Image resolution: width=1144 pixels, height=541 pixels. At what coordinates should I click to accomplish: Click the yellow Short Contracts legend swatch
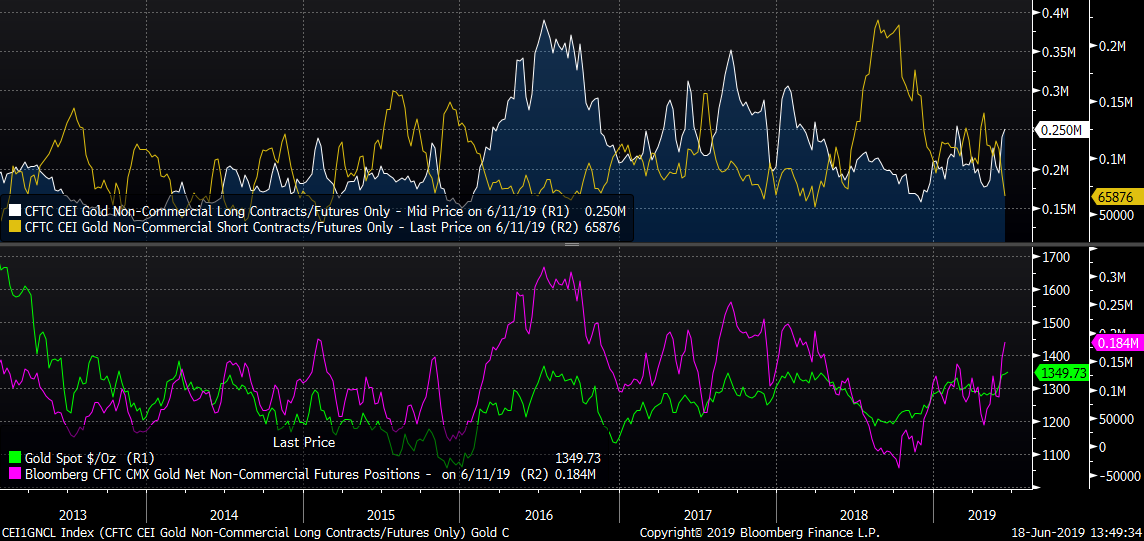pos(14,227)
